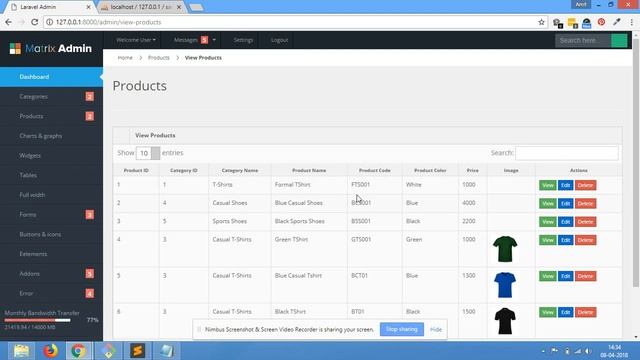
Task: Click the Monthly Bandwidth Transfer progress bar
Action: click(x=38, y=320)
